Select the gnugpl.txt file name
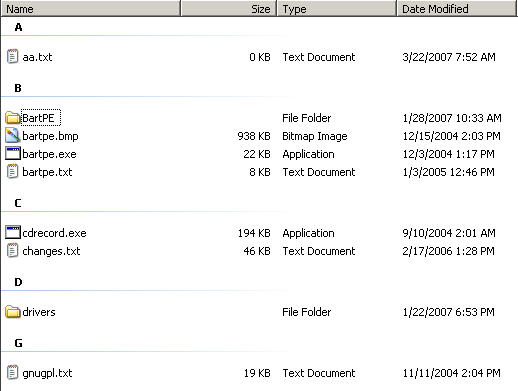This screenshot has height=391, width=518. (47, 373)
